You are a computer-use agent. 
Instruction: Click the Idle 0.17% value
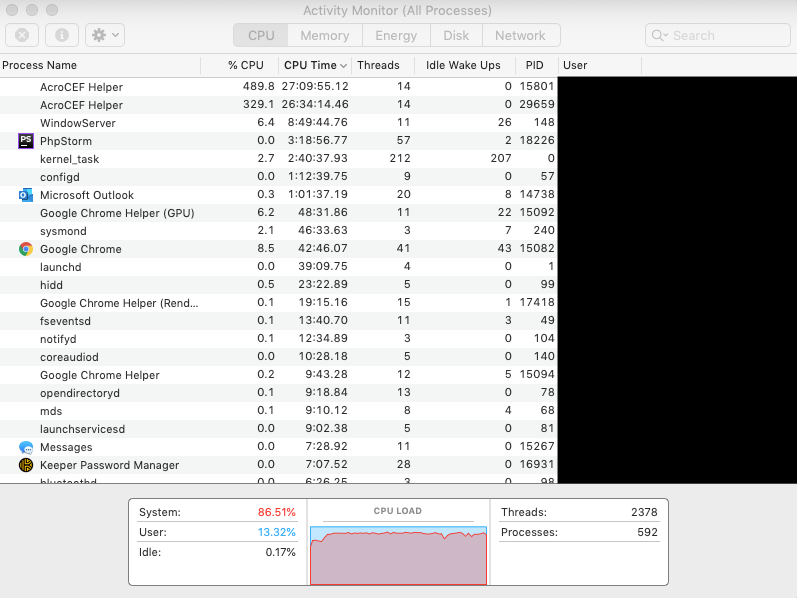tap(281, 552)
